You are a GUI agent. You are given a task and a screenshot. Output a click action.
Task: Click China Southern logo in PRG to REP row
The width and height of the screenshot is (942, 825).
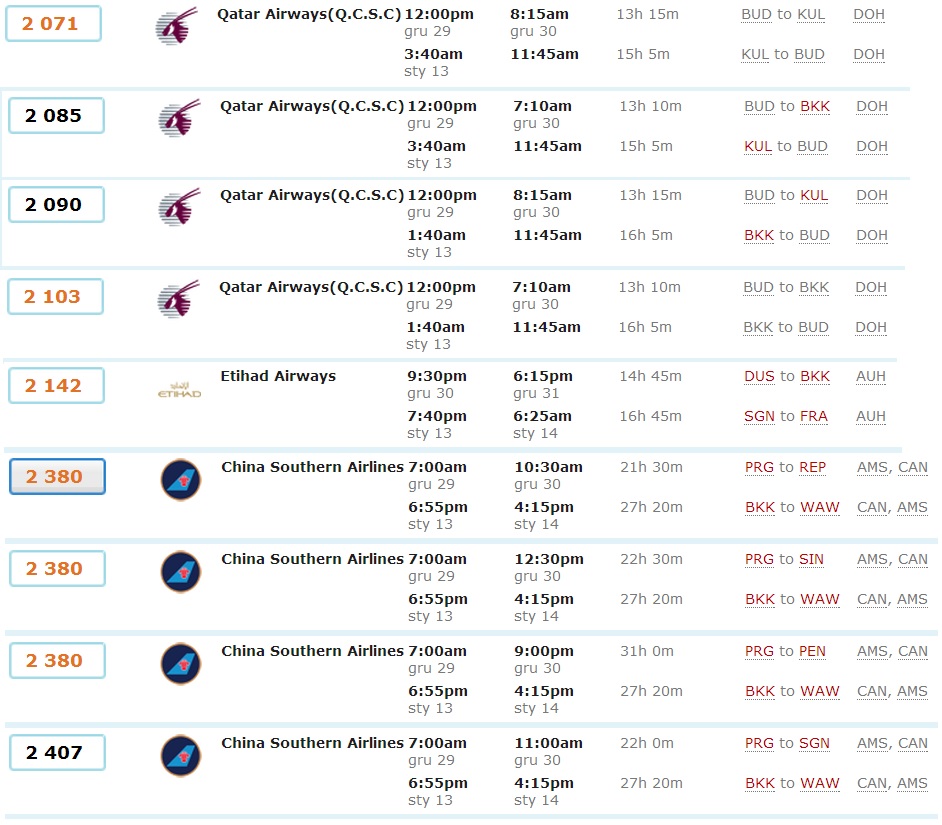coord(181,479)
